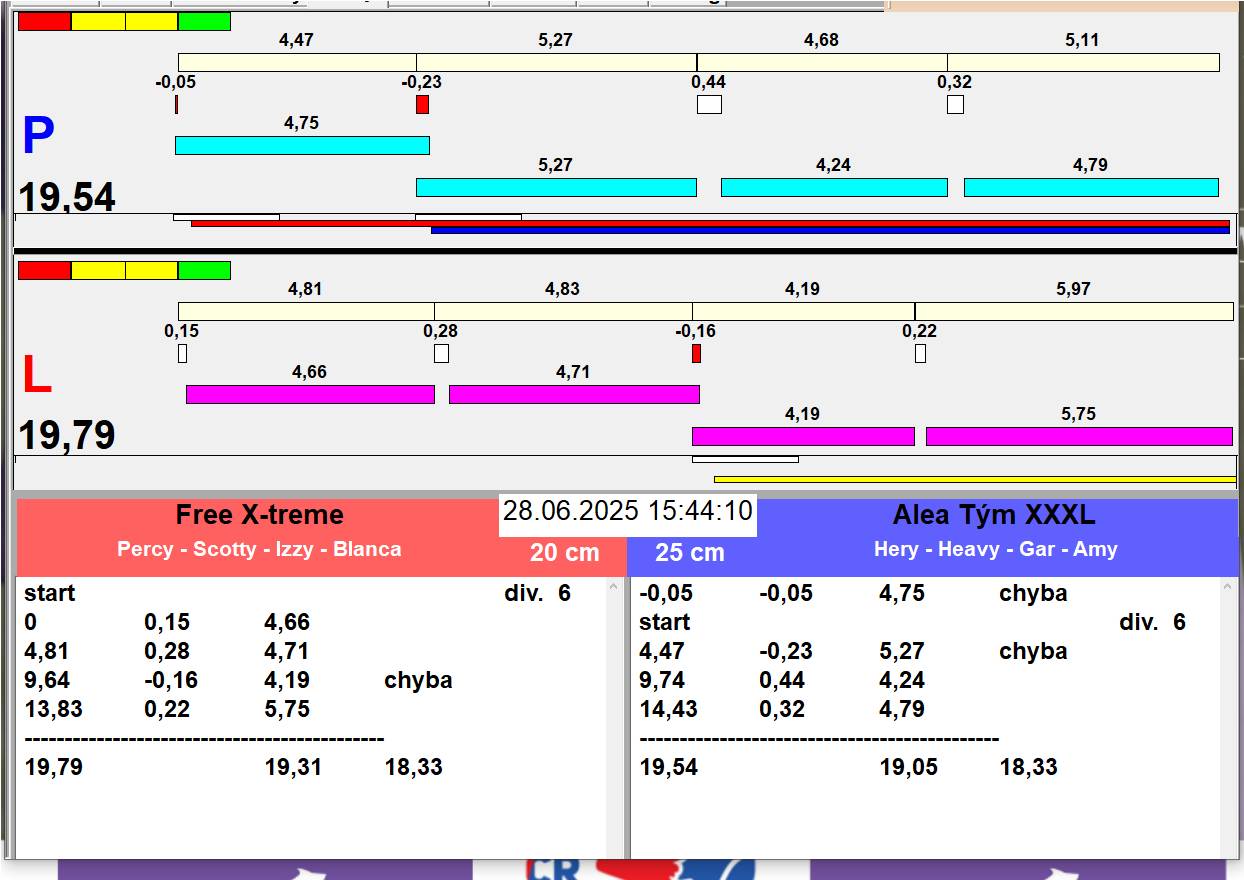Click the 20 cm jump height label
Image resolution: width=1244 pixels, height=880 pixels.
[x=565, y=552]
